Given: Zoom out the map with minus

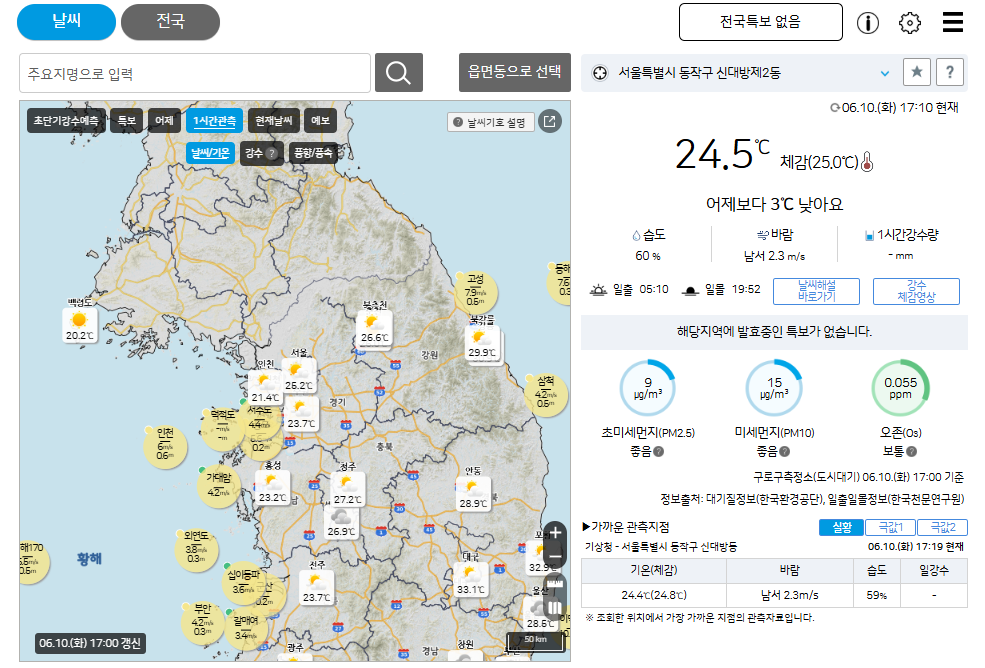Looking at the screenshot, I should point(555,556).
